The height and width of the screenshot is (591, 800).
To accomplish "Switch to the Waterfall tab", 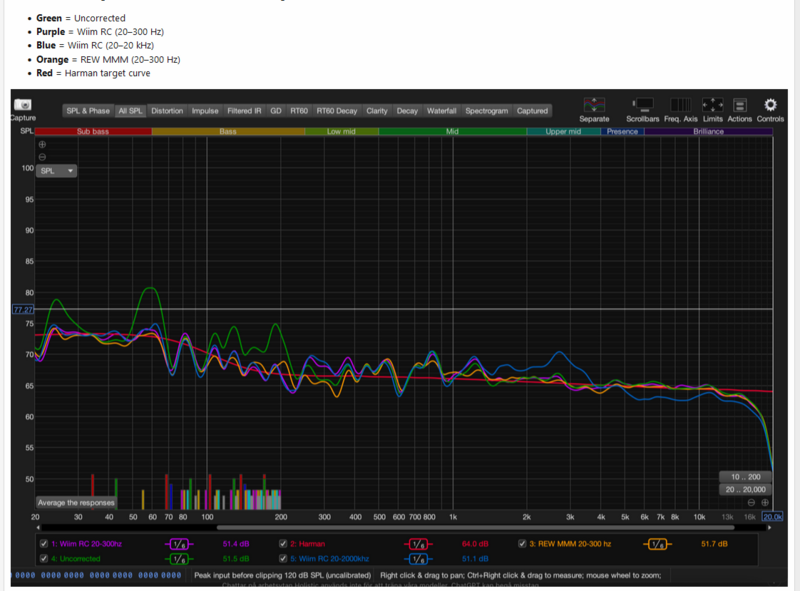I will click(x=441, y=111).
